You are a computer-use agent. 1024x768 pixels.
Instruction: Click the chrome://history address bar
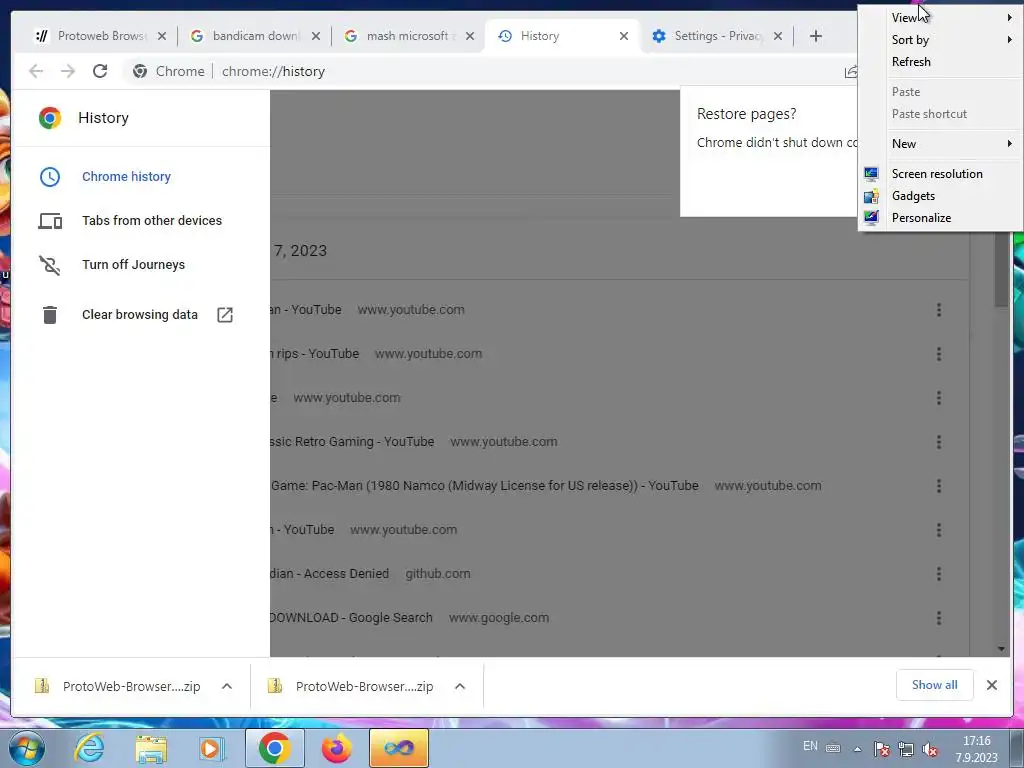273,71
